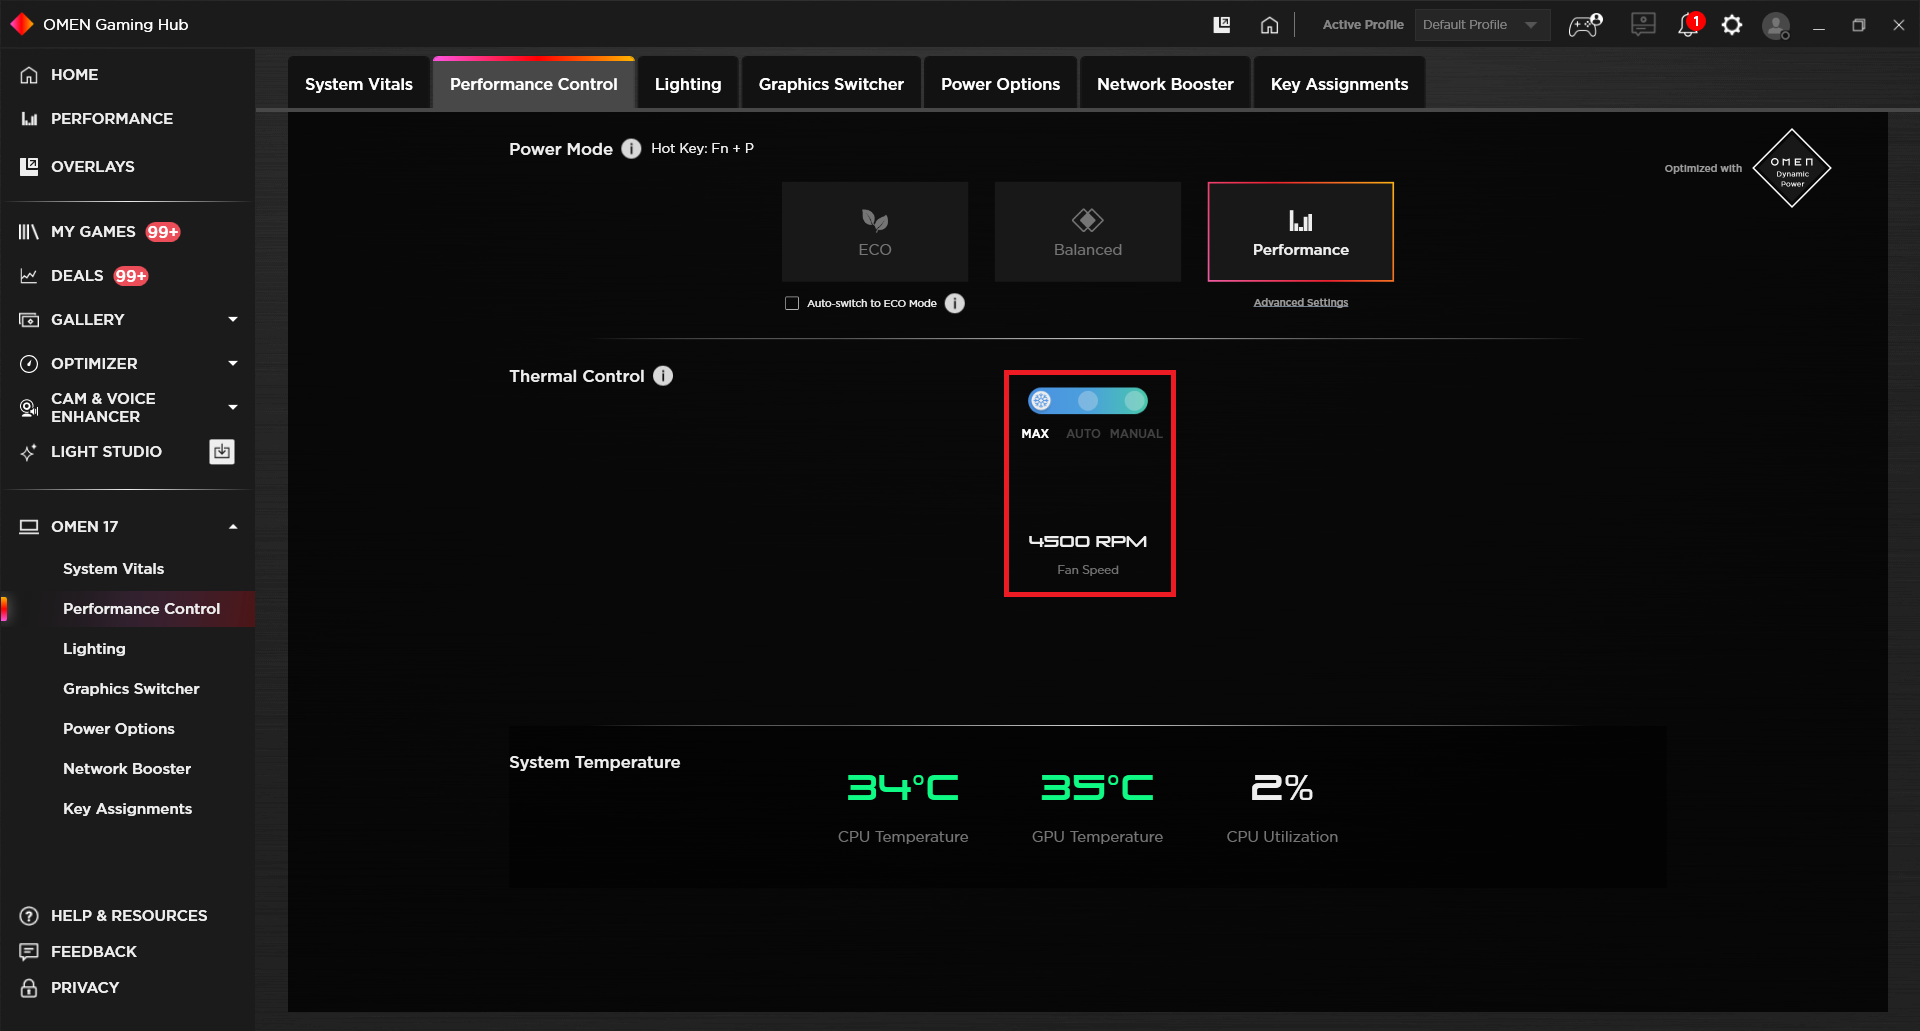Enable Auto-switch to ECO Mode checkbox

(x=792, y=303)
